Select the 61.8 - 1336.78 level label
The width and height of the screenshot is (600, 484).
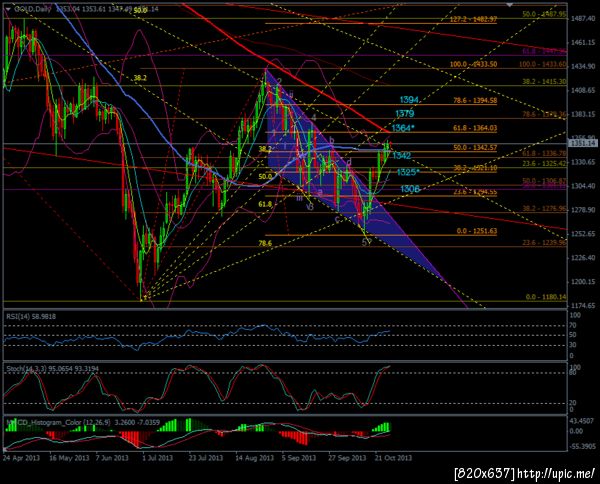pos(544,153)
